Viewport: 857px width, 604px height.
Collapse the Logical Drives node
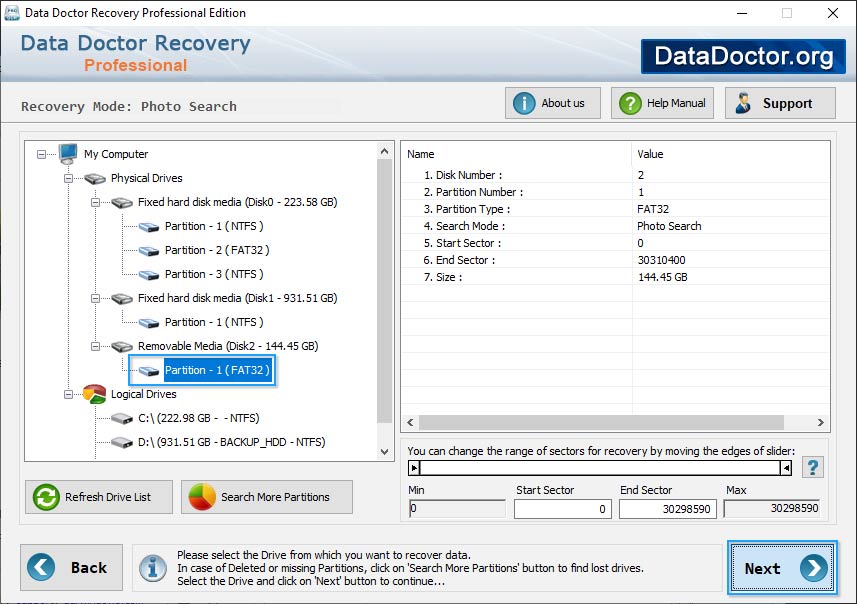(68, 394)
